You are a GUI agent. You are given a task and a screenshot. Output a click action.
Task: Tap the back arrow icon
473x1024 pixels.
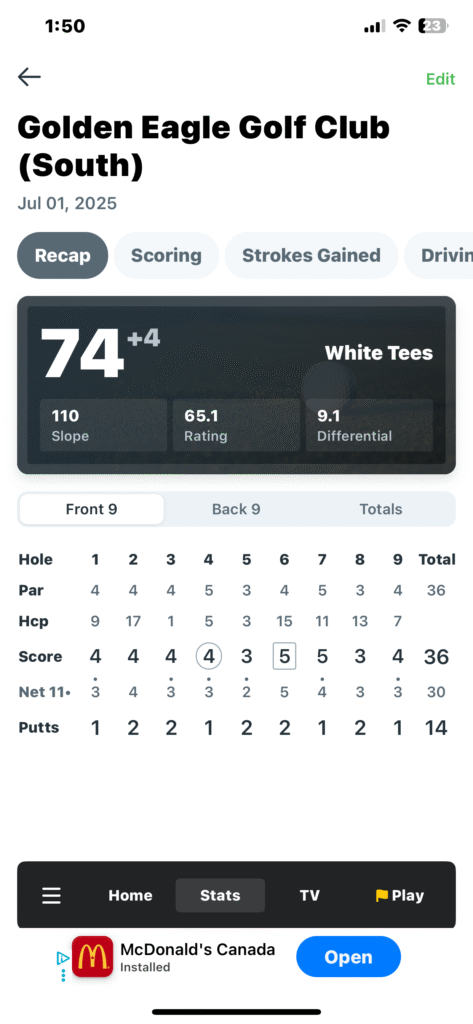pyautogui.click(x=29, y=77)
